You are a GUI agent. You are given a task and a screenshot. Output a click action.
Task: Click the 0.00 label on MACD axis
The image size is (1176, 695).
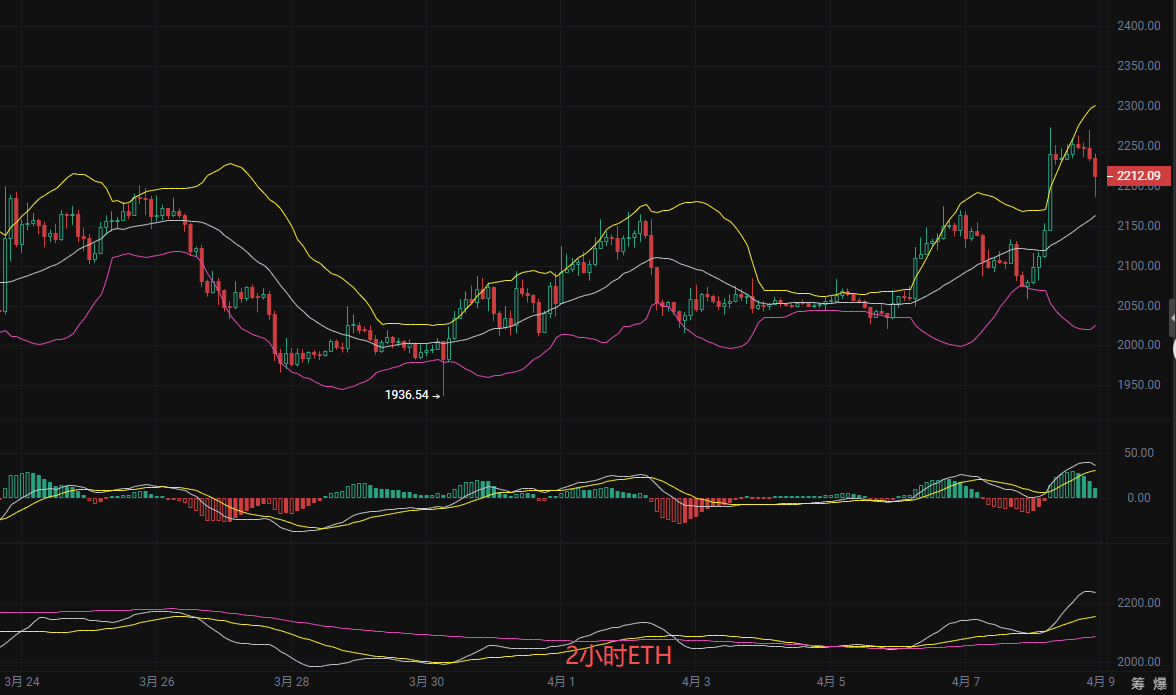click(1138, 498)
